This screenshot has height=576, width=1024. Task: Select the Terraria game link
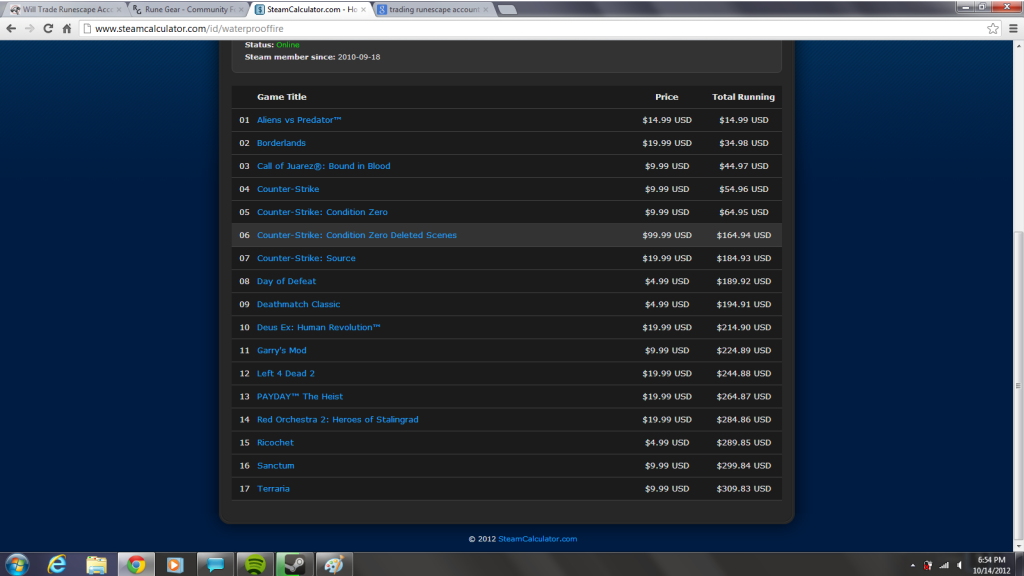274,488
